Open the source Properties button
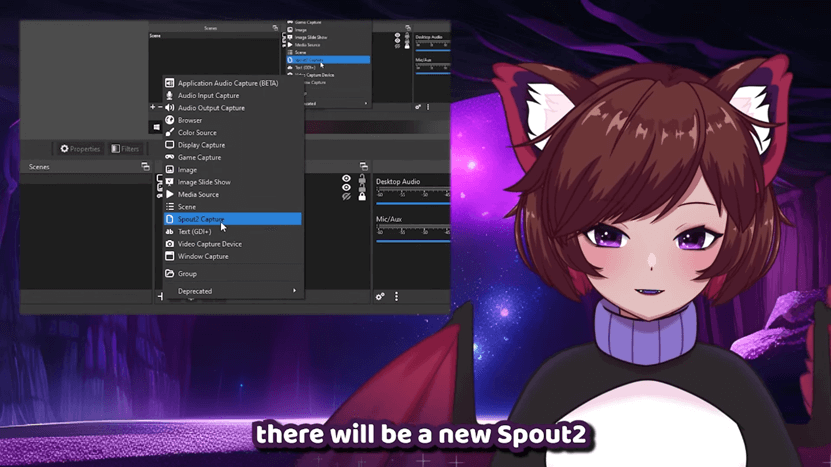The width and height of the screenshot is (831, 467). 80,149
